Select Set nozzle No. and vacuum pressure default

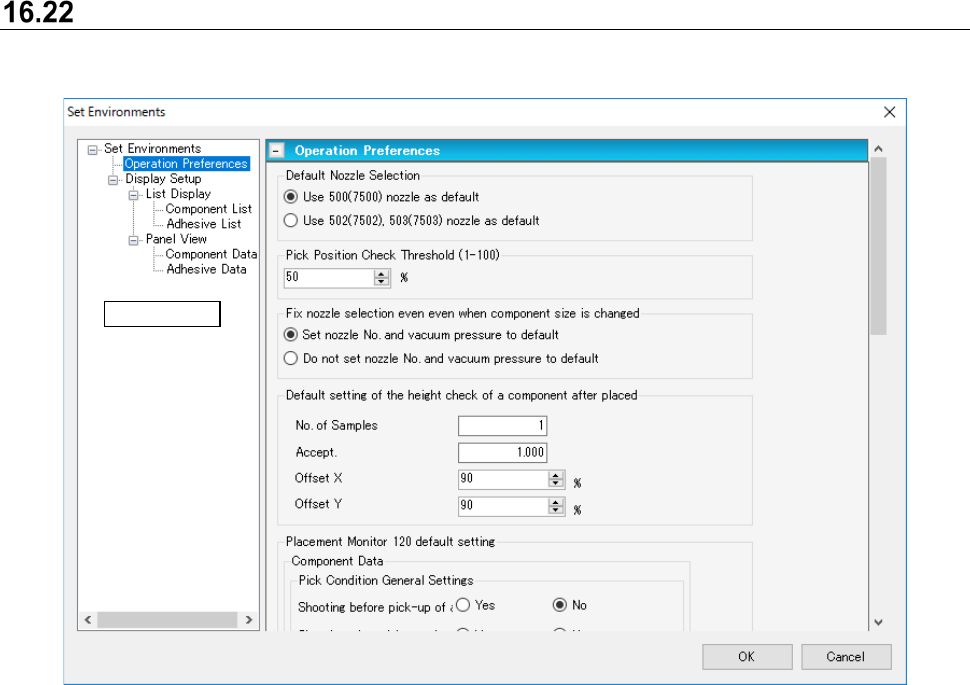pos(291,335)
